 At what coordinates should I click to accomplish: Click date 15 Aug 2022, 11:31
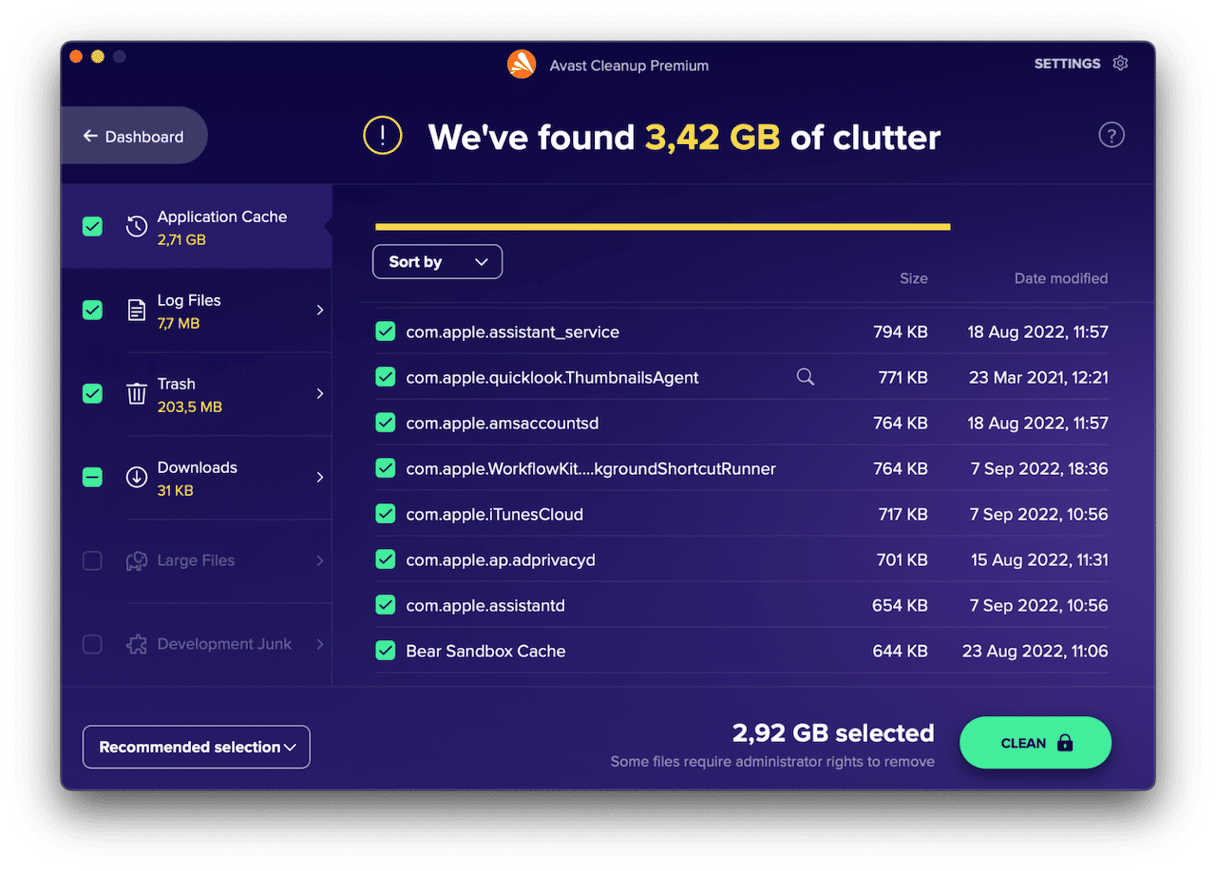pos(1039,560)
